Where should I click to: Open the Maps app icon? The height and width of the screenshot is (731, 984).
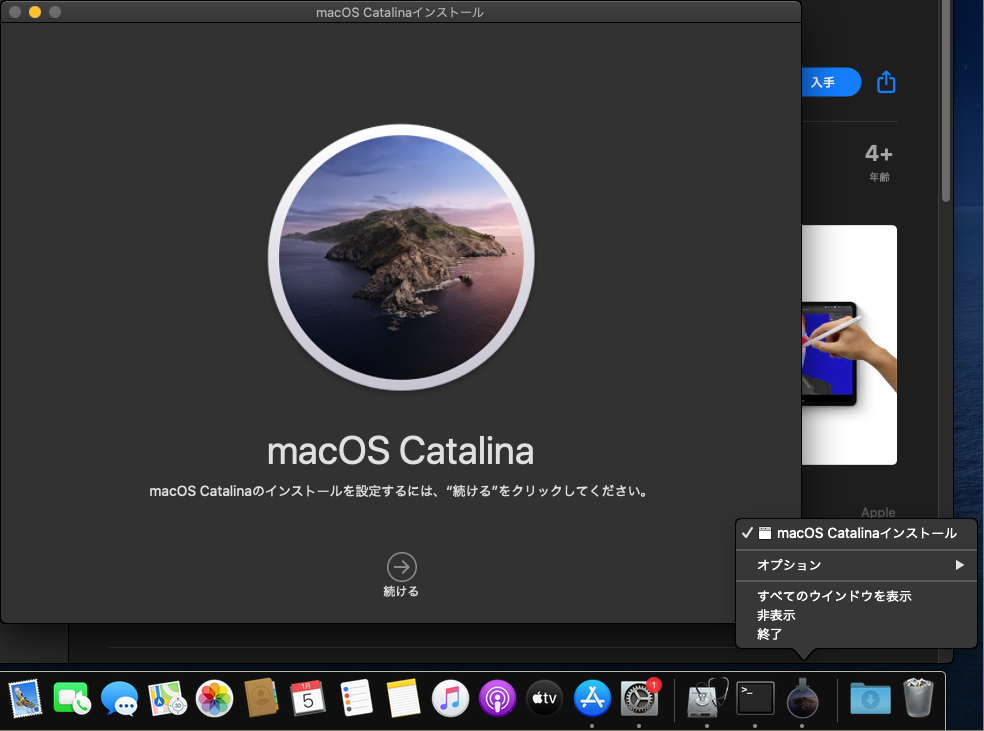[167, 698]
